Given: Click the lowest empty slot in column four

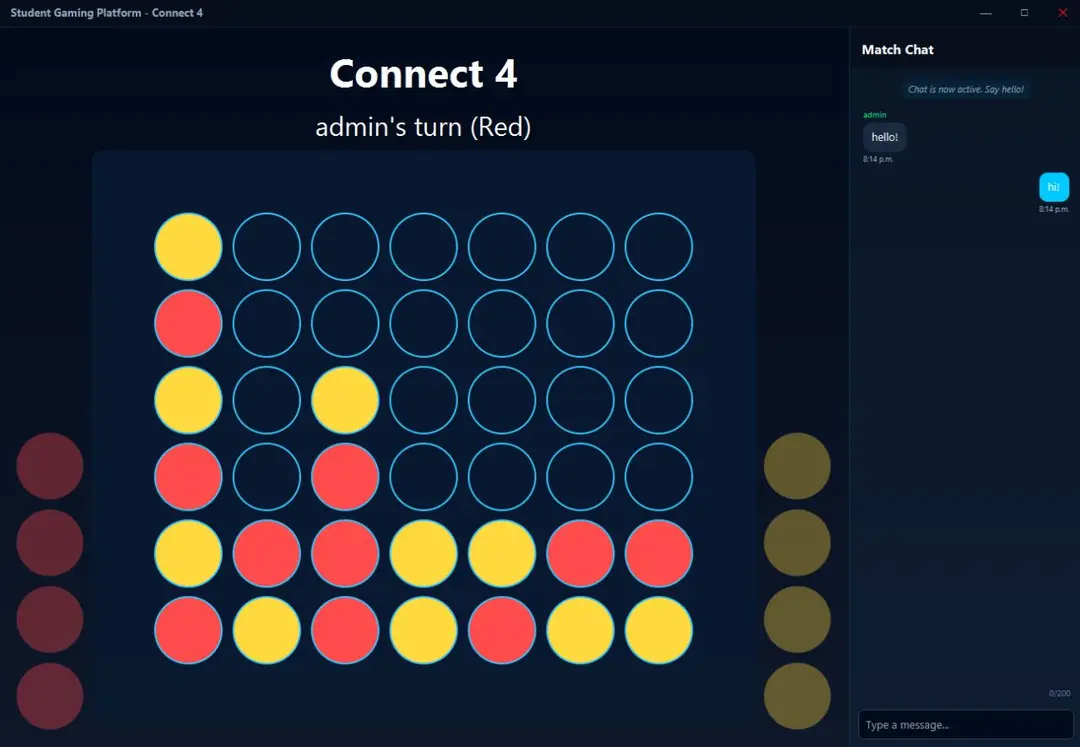Looking at the screenshot, I should pos(424,476).
